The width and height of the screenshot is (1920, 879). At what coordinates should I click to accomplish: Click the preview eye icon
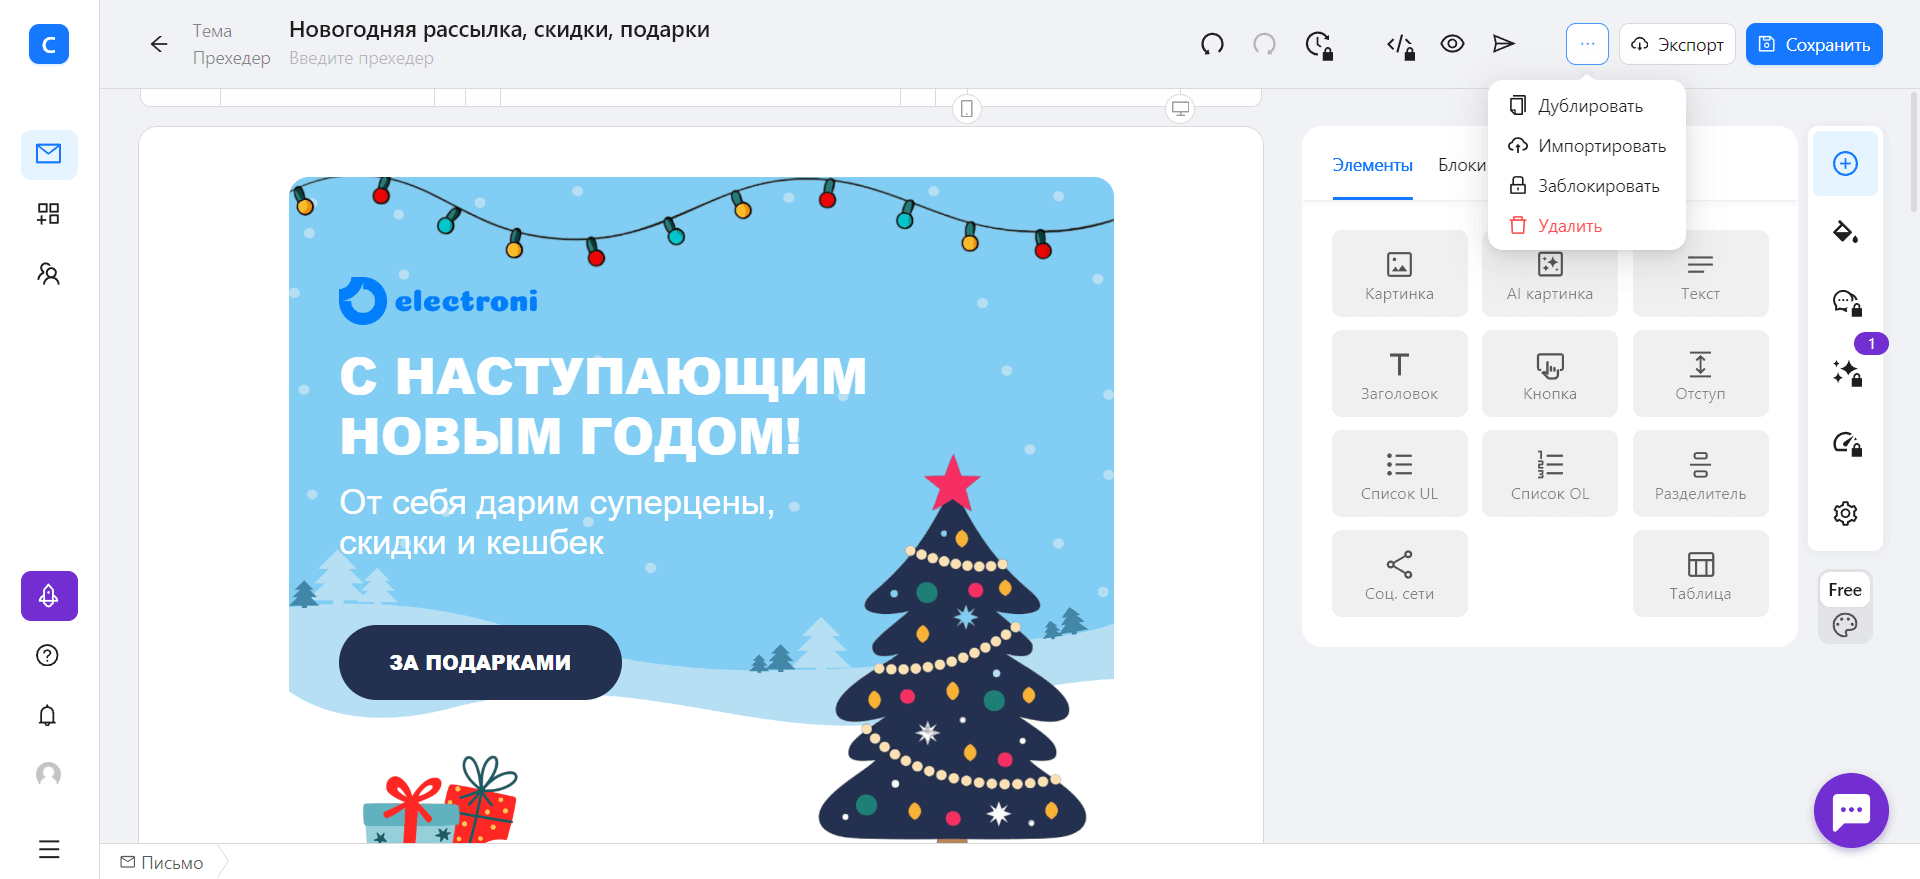[1452, 44]
